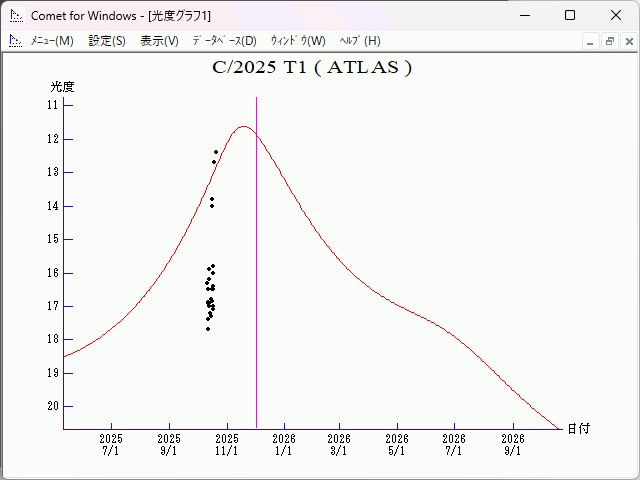This screenshot has width=640, height=480.
Task: Click the 光度 magnitude axis label
Action: (63, 87)
